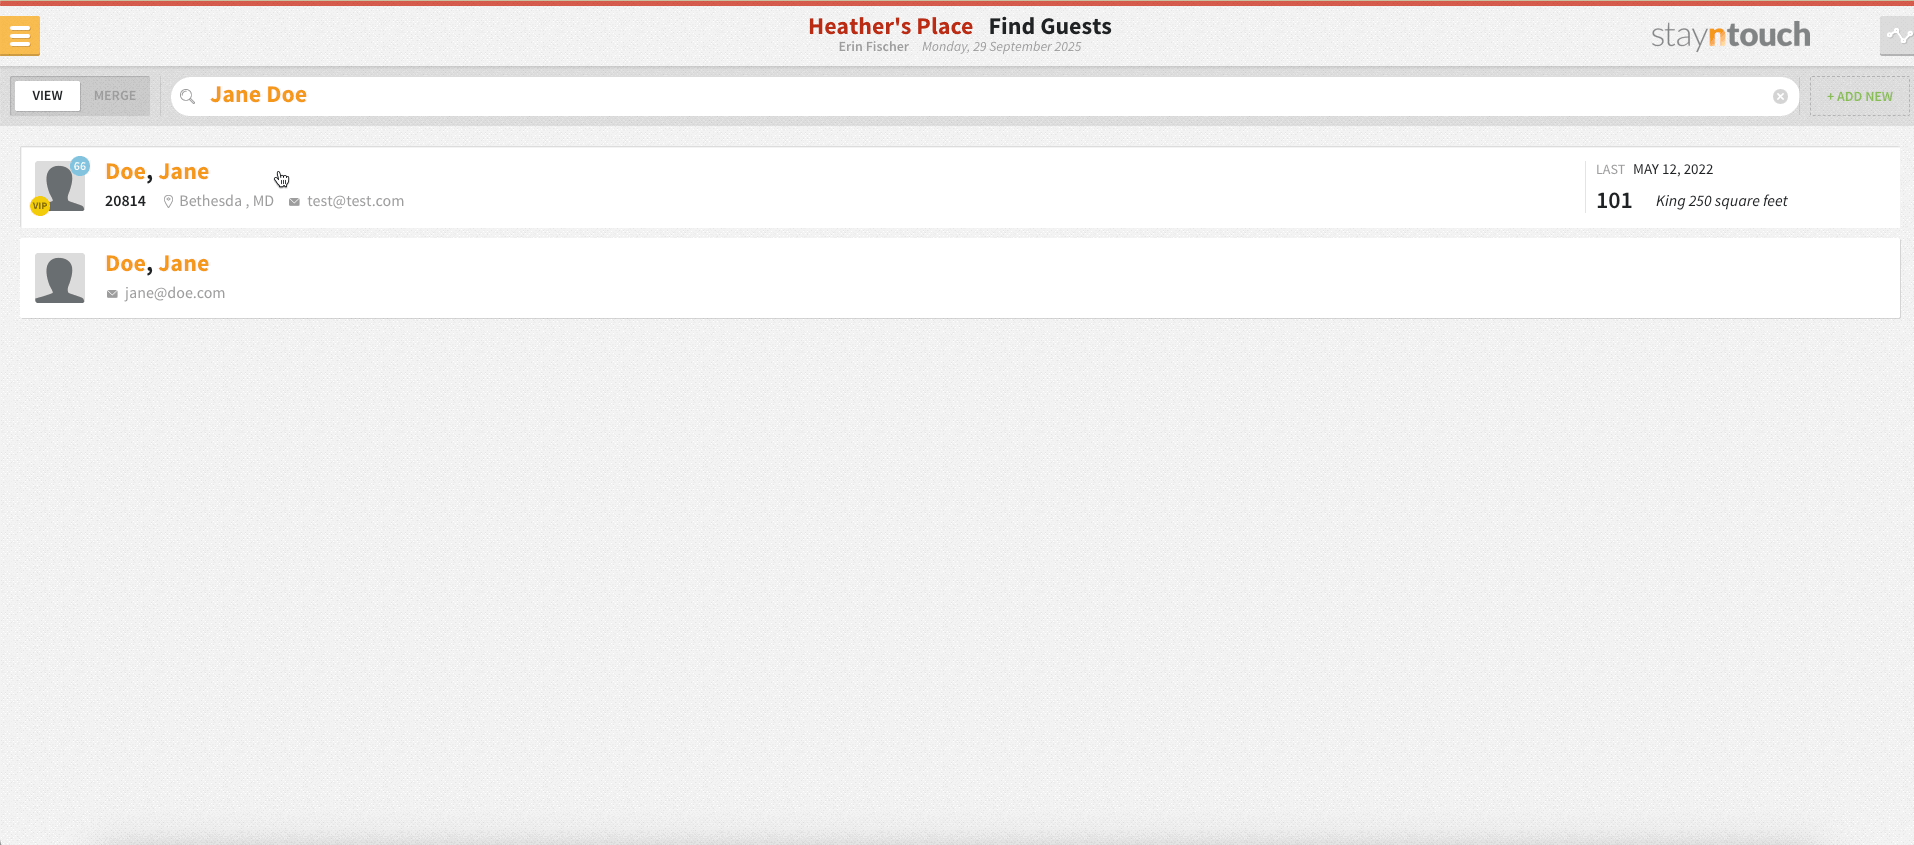Switch to MERGE mode
The width and height of the screenshot is (1914, 845).
[x=115, y=96]
